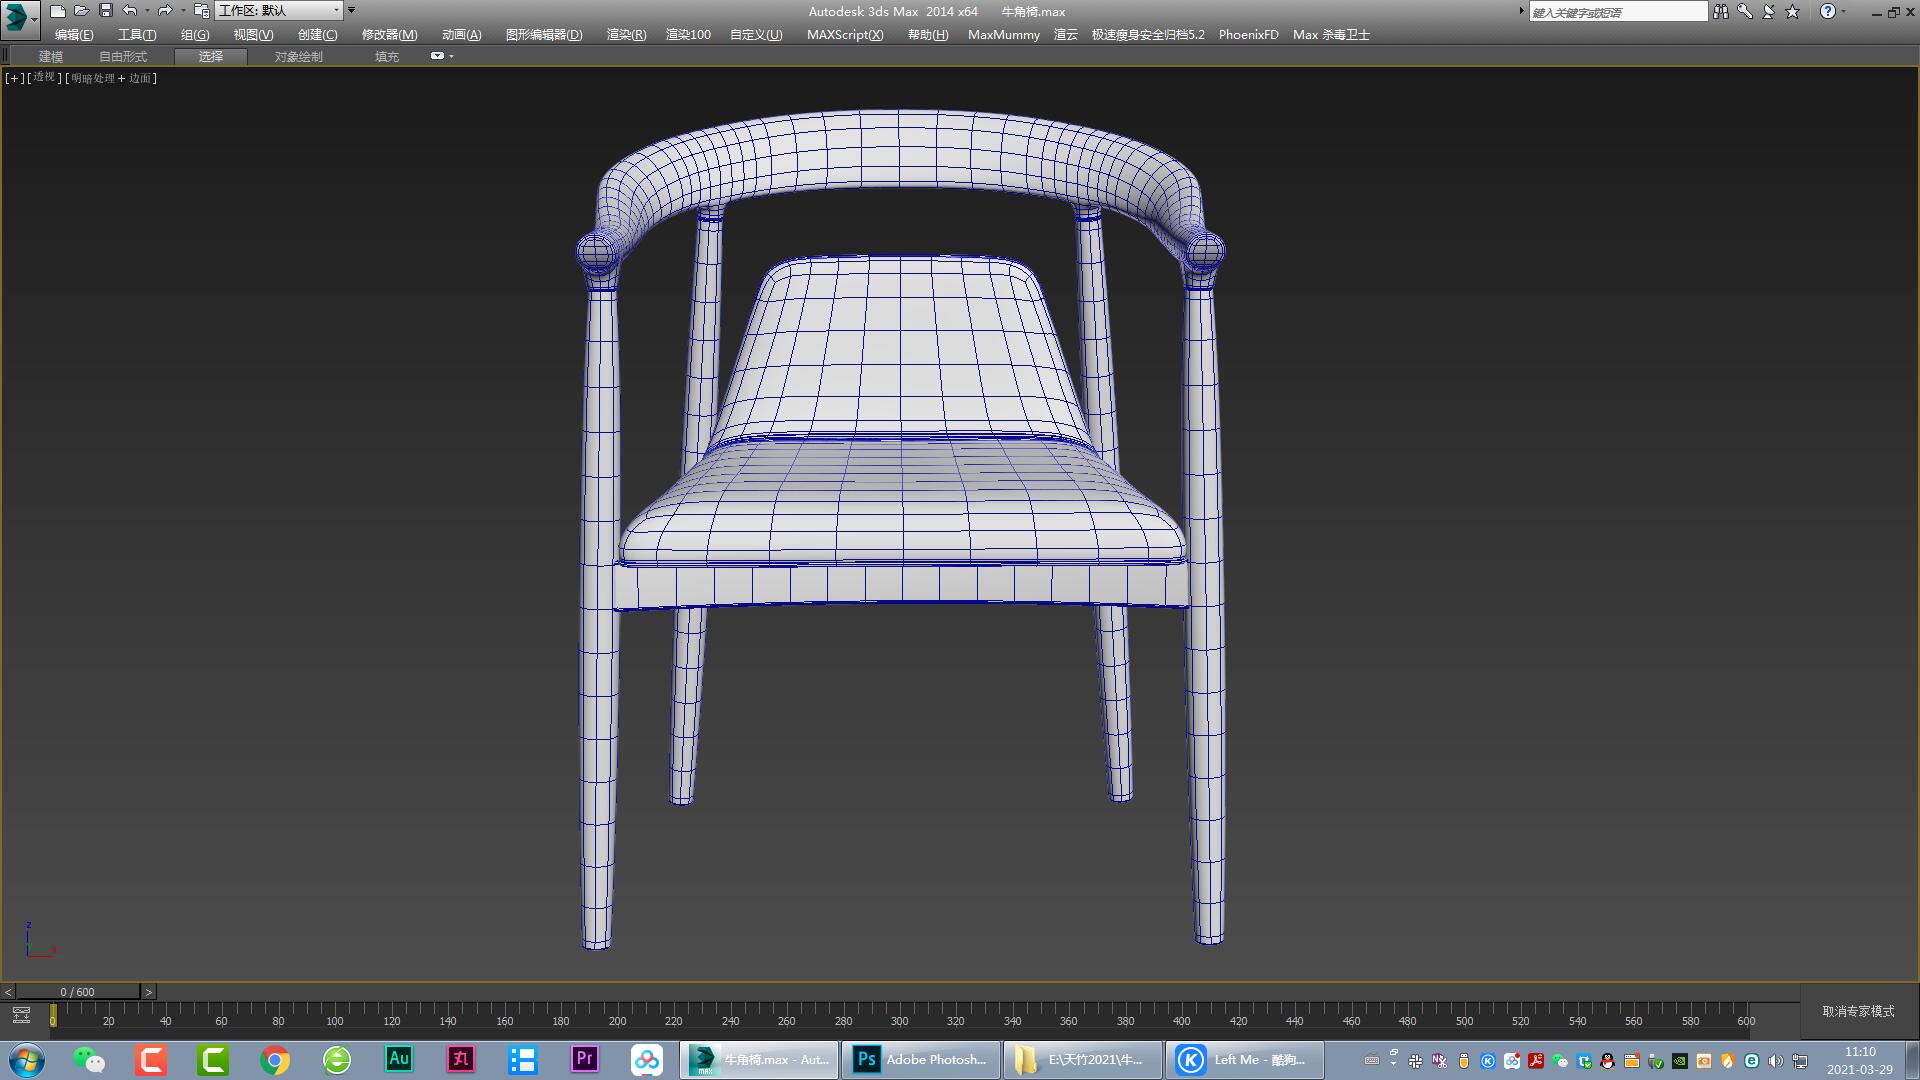Open a file using the Open folder icon
The image size is (1920, 1080).
pos(83,11)
